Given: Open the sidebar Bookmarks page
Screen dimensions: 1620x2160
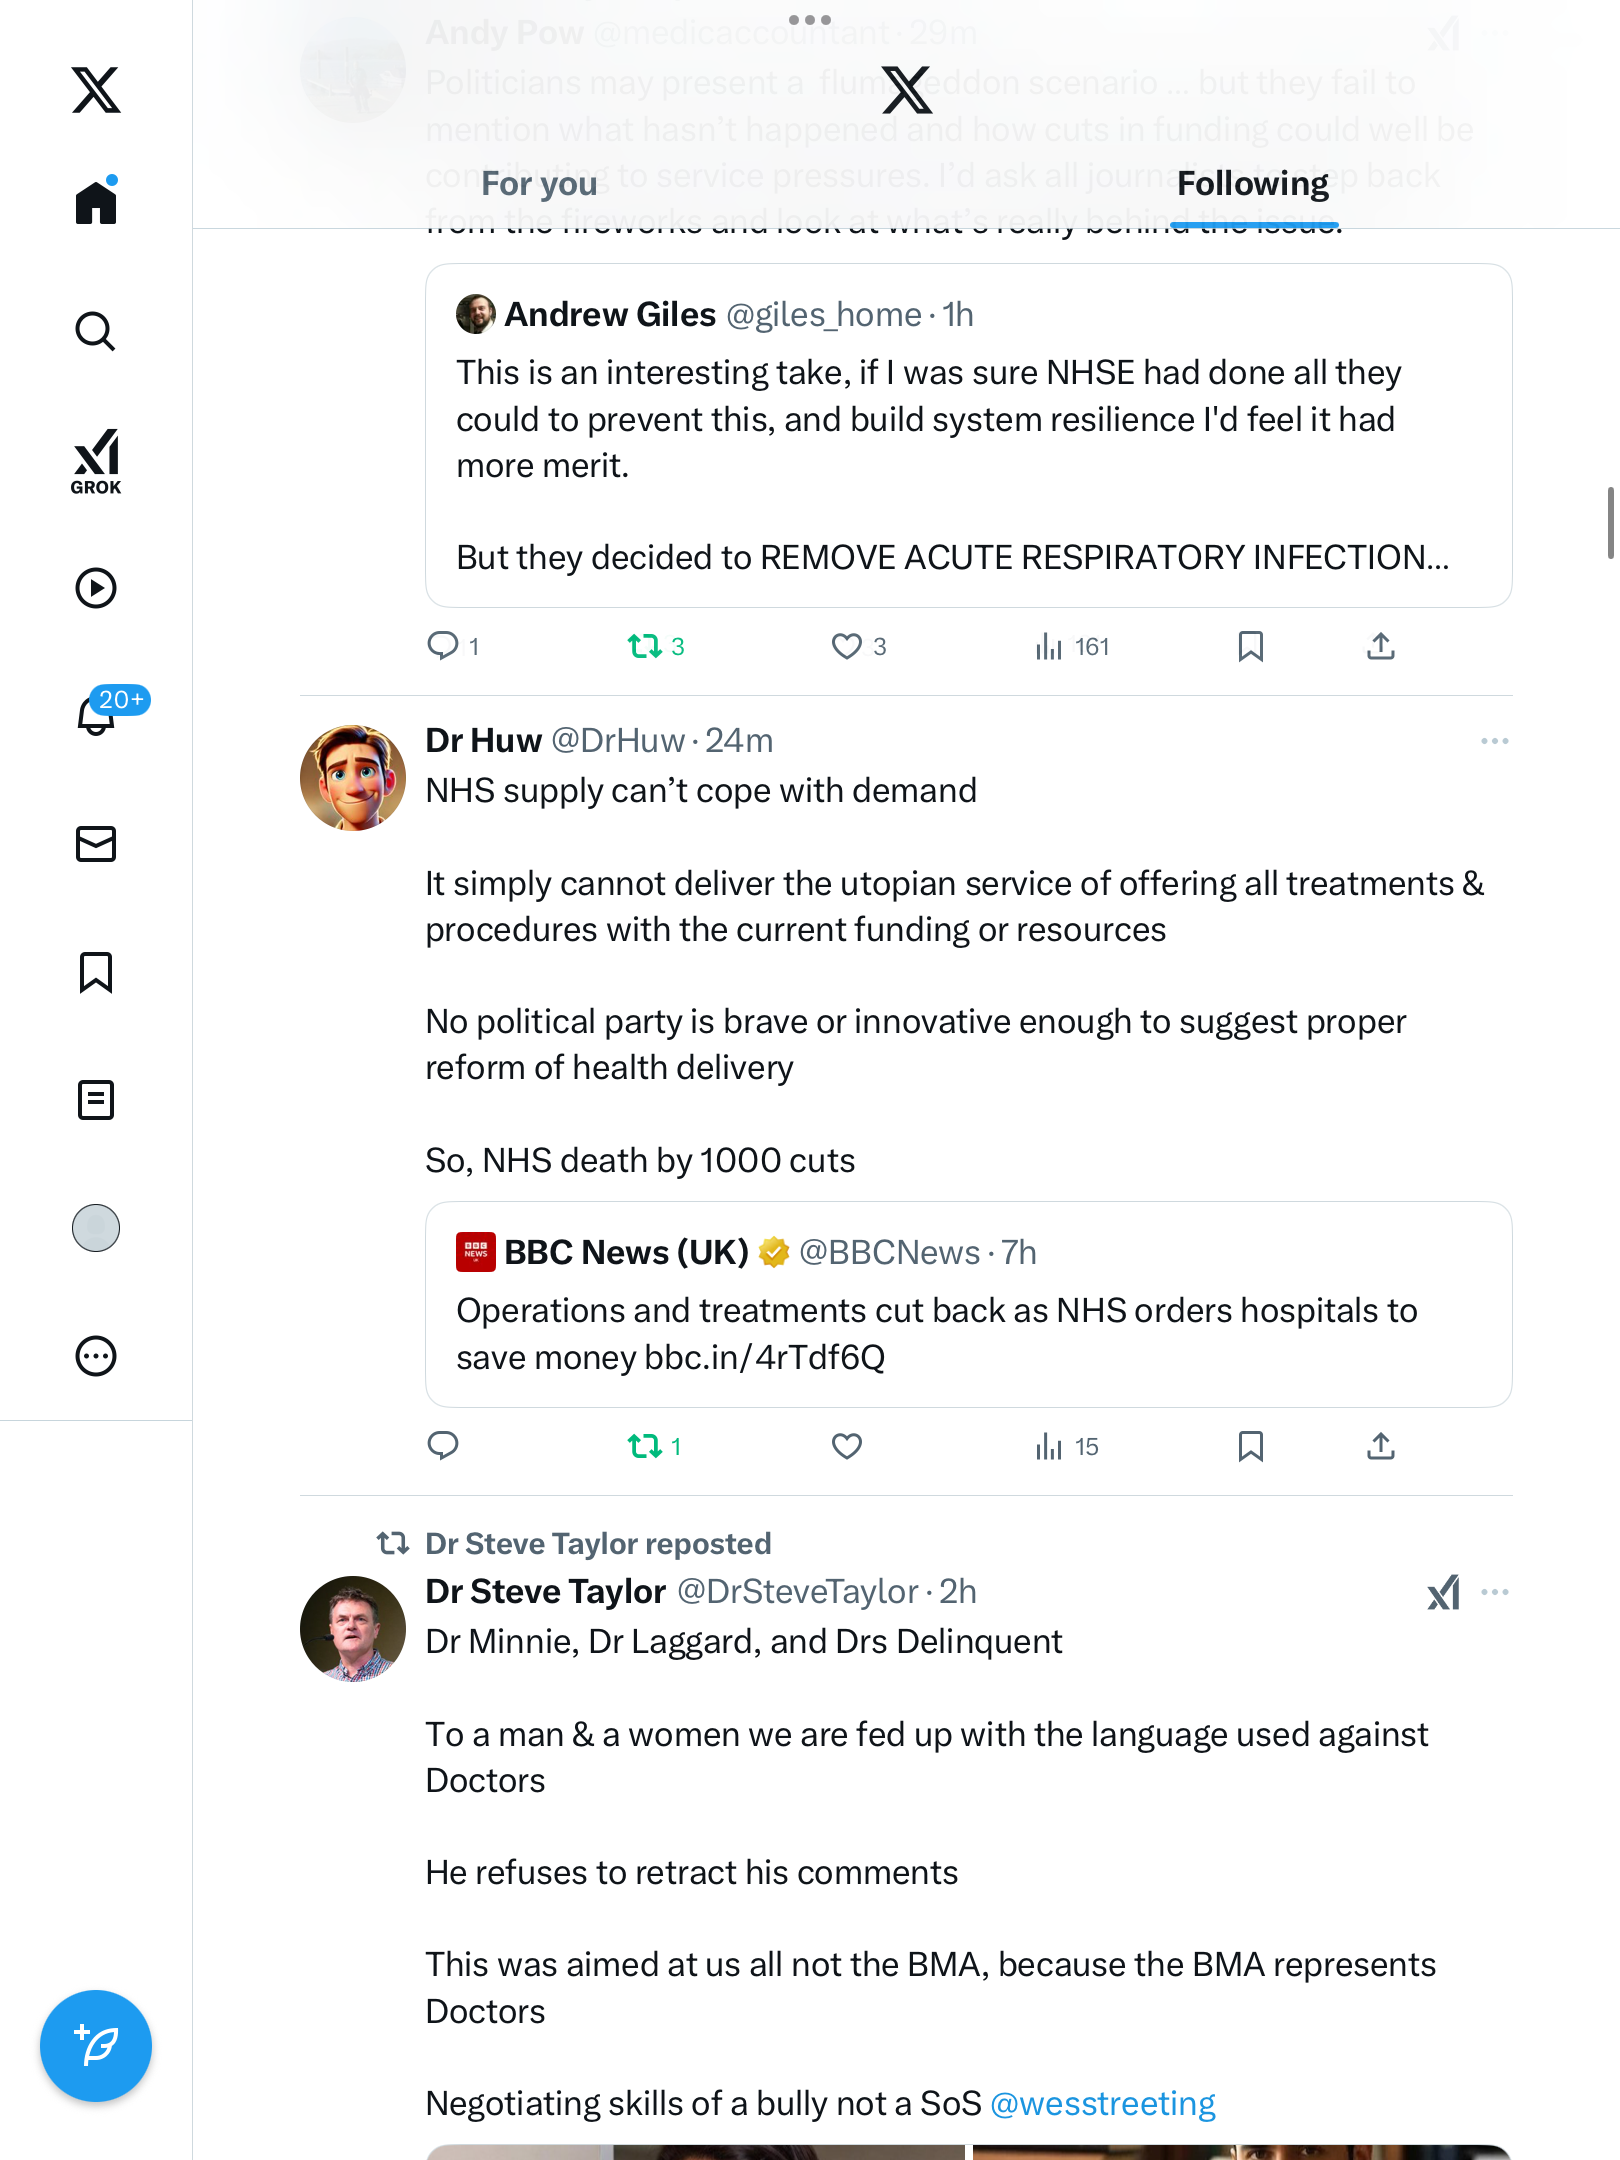Looking at the screenshot, I should [96, 972].
